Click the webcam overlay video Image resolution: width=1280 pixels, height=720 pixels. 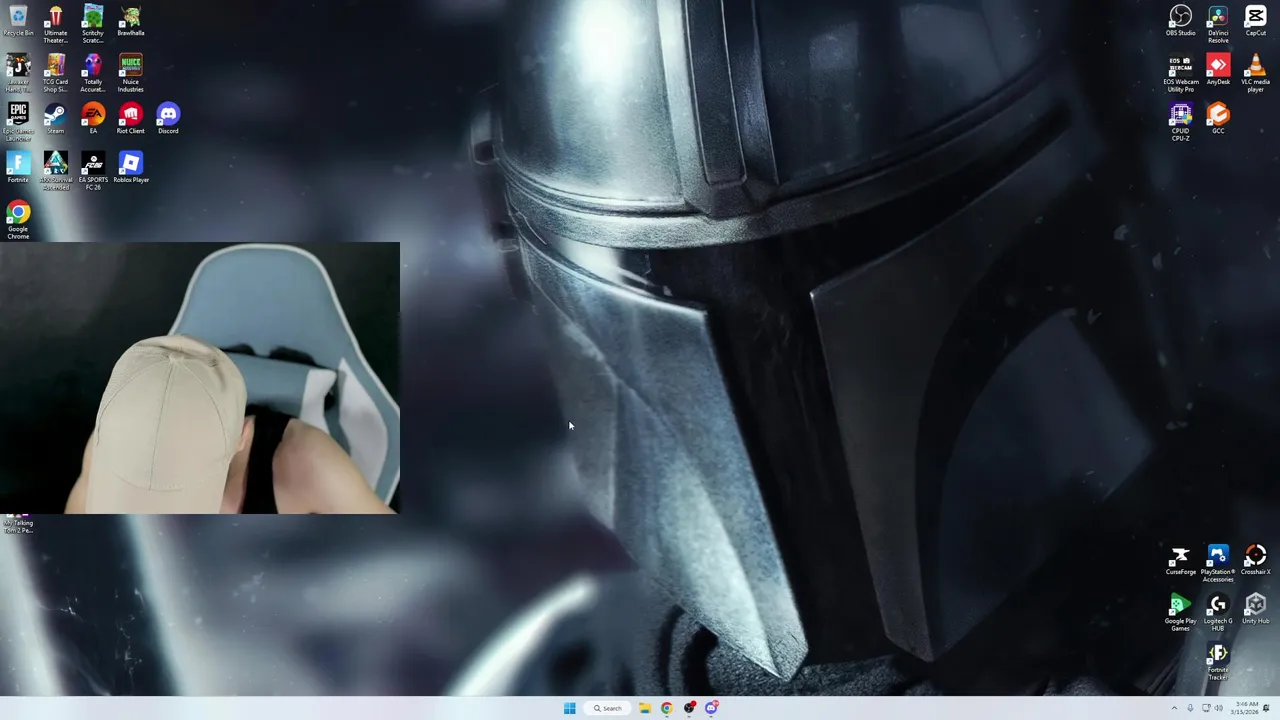click(200, 378)
